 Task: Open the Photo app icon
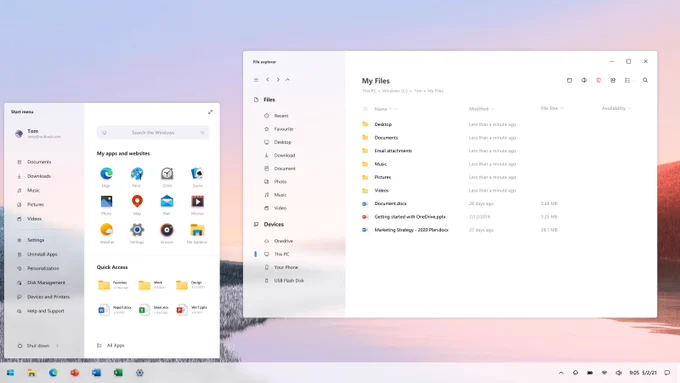(106, 202)
